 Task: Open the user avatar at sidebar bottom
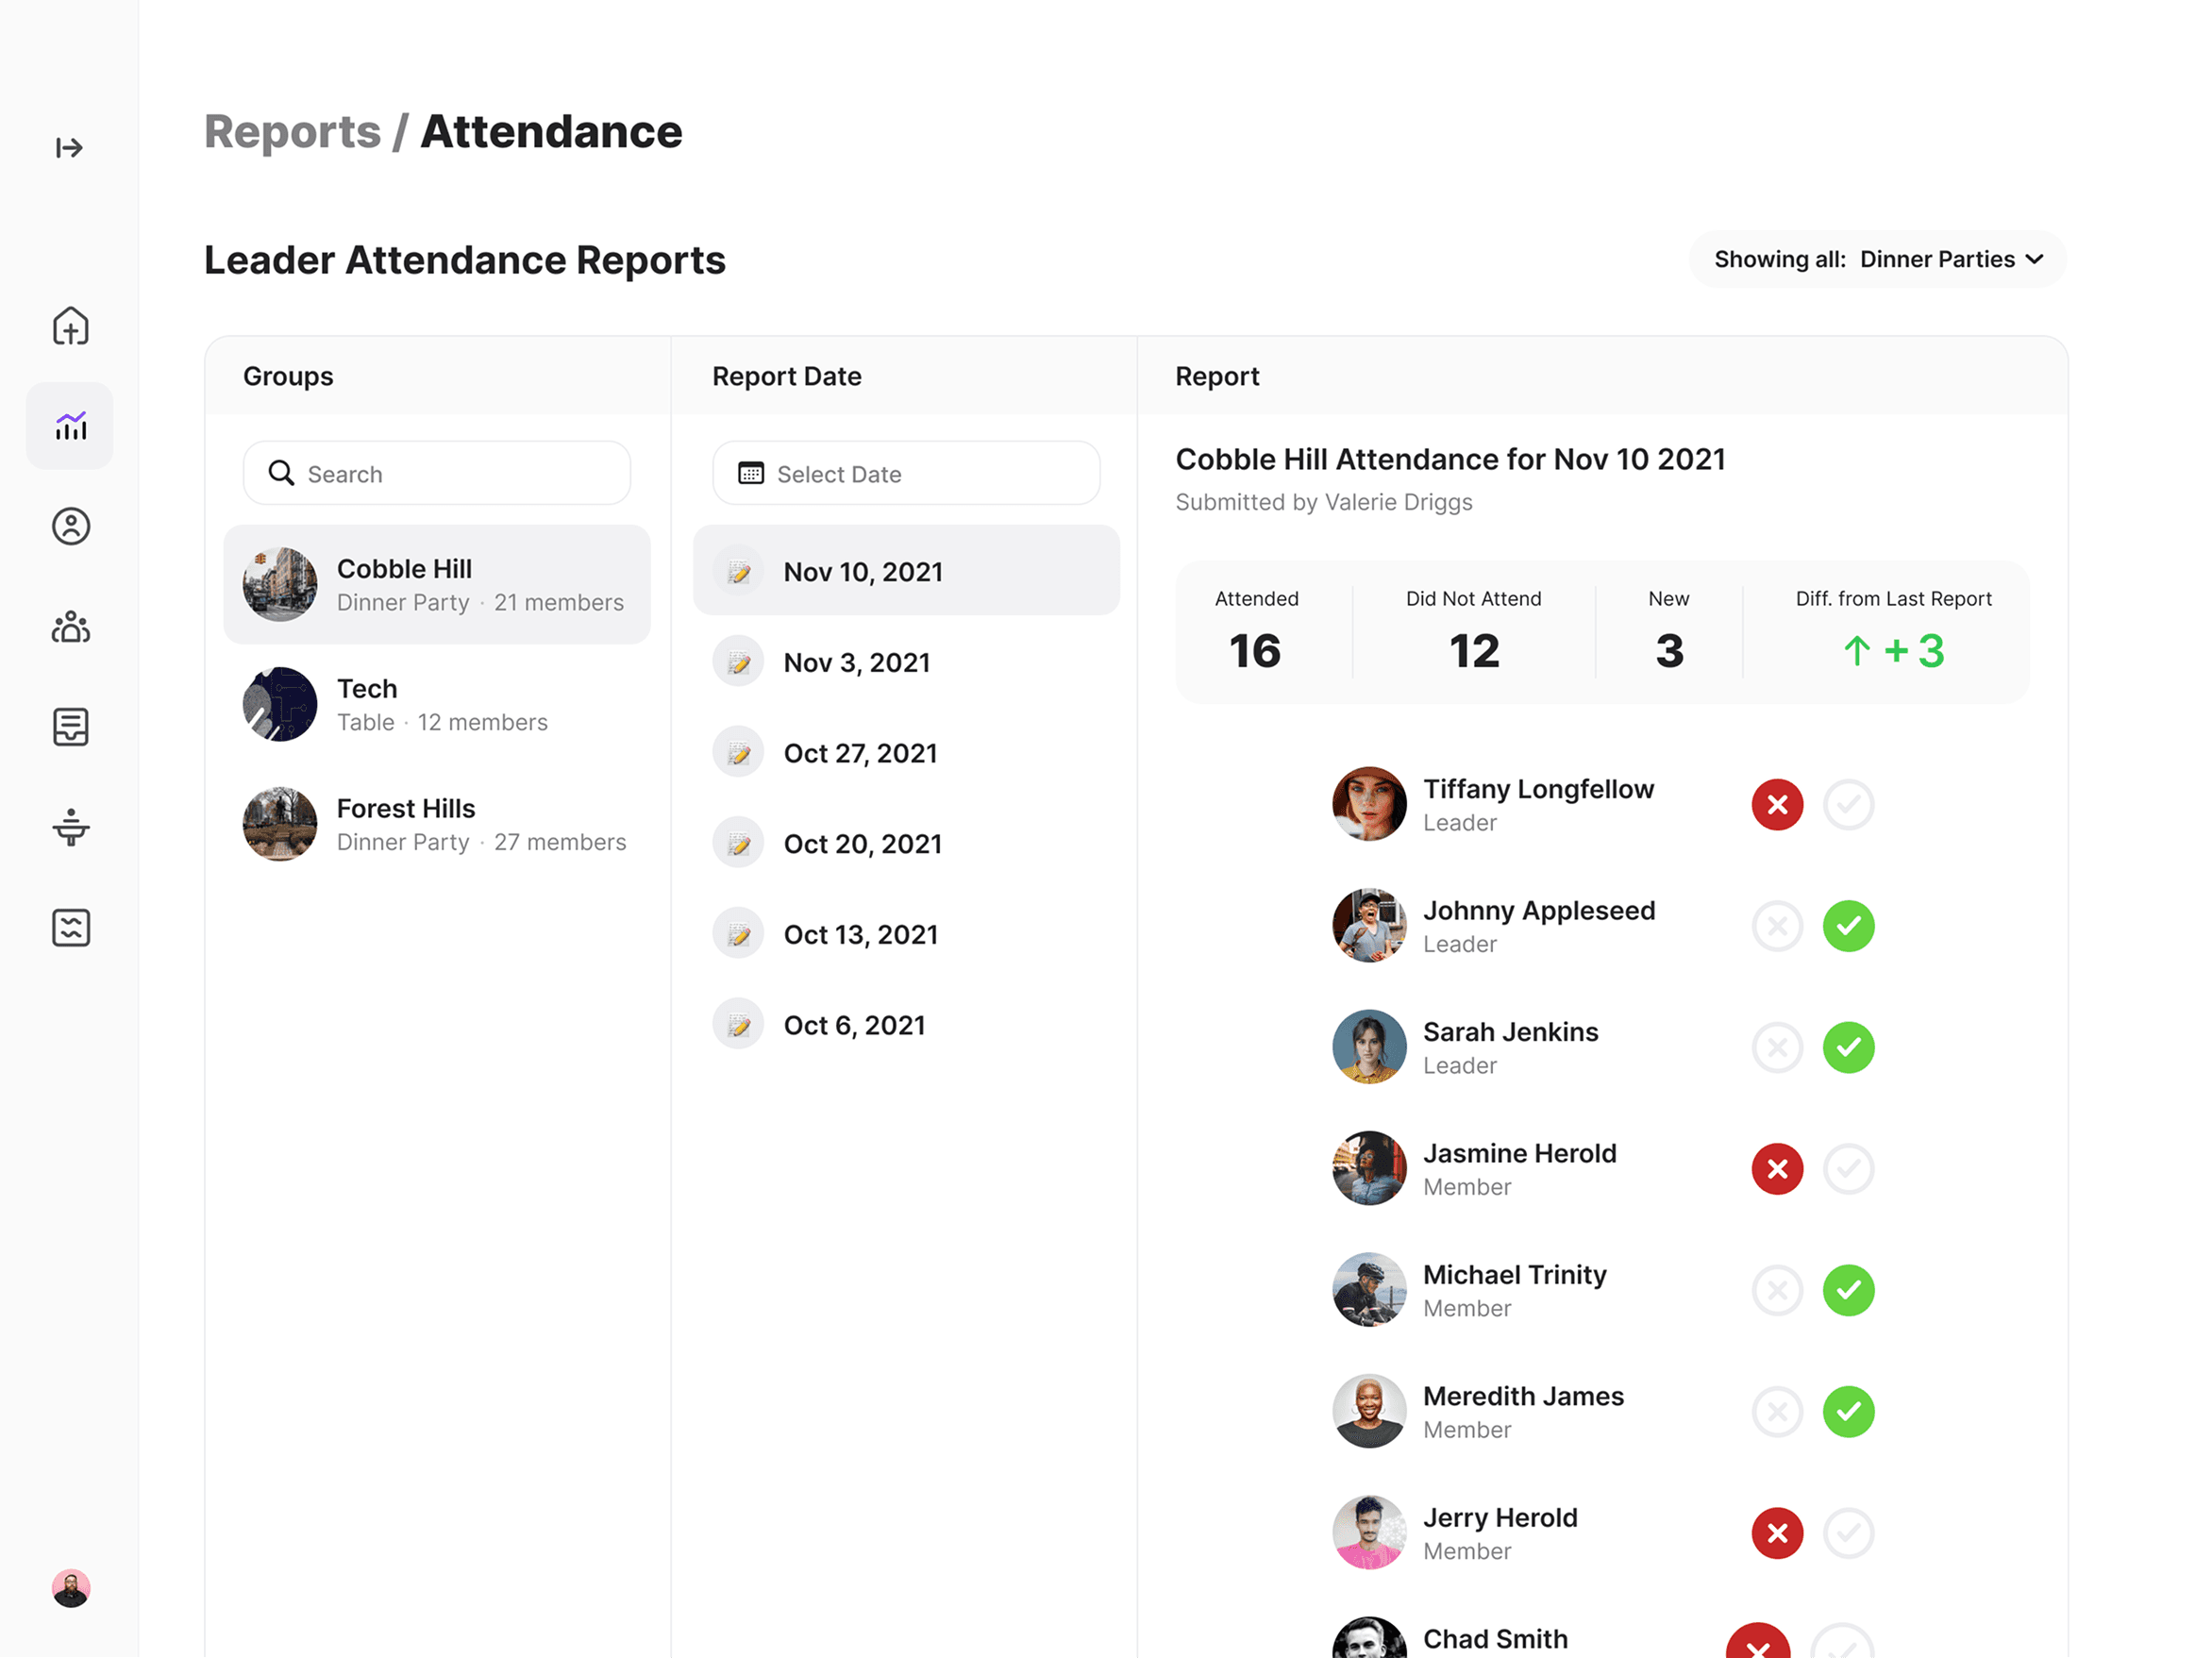click(x=70, y=1588)
